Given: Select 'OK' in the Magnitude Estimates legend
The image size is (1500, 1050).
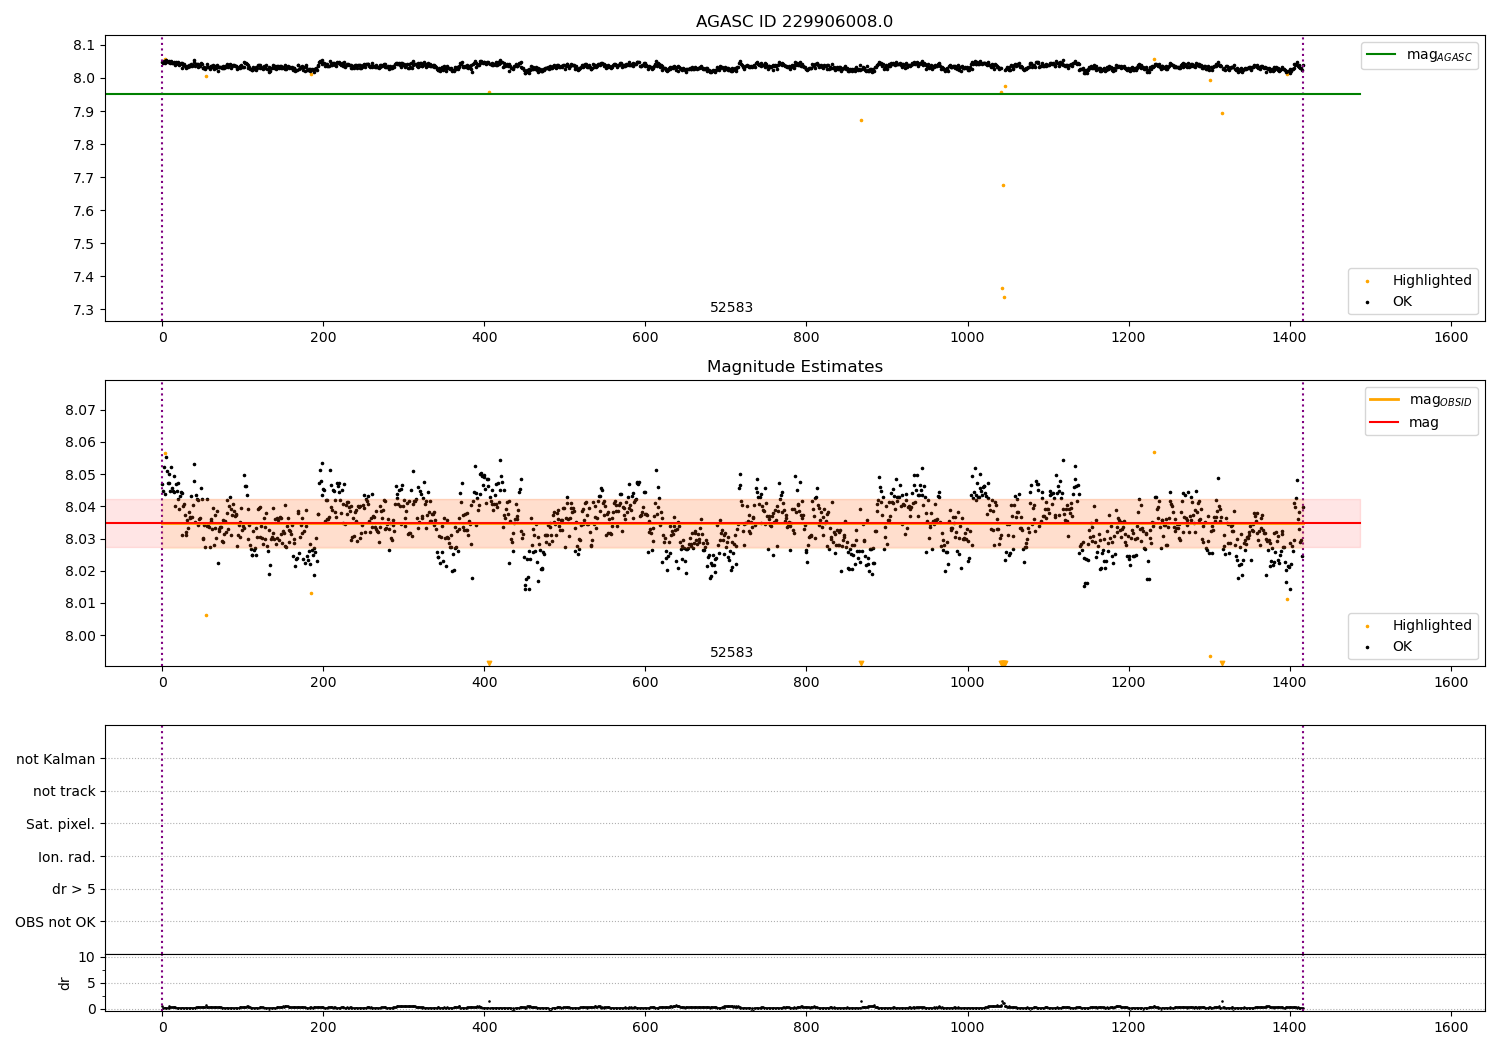Looking at the screenshot, I should coord(1402,647).
